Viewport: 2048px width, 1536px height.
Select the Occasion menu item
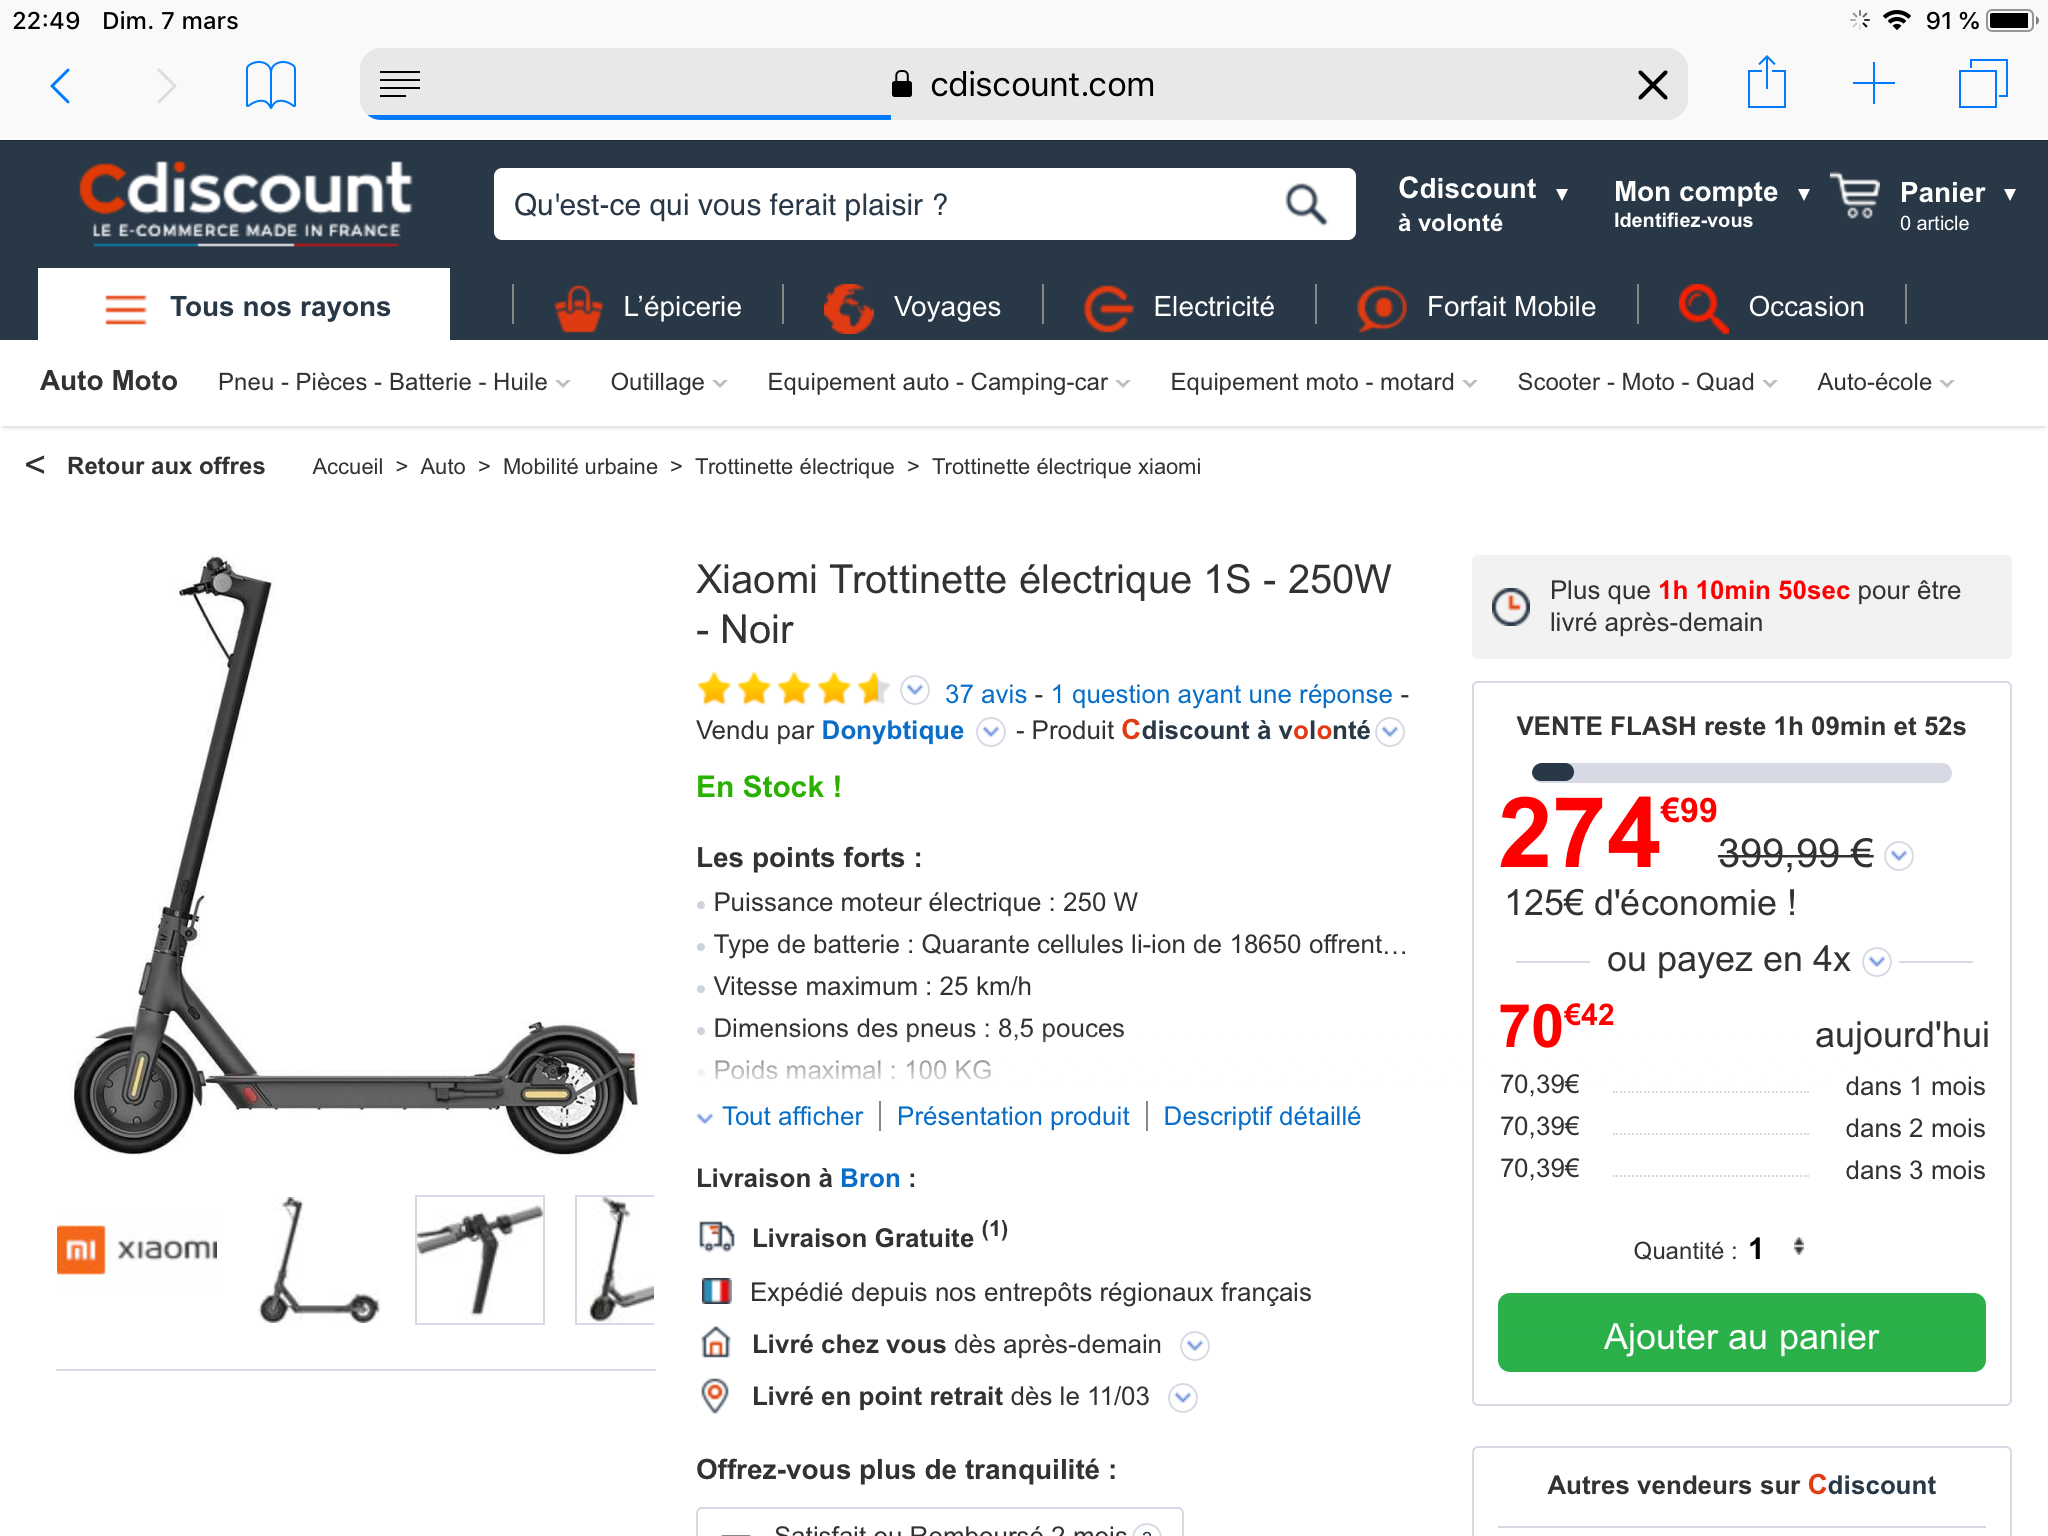point(1772,307)
